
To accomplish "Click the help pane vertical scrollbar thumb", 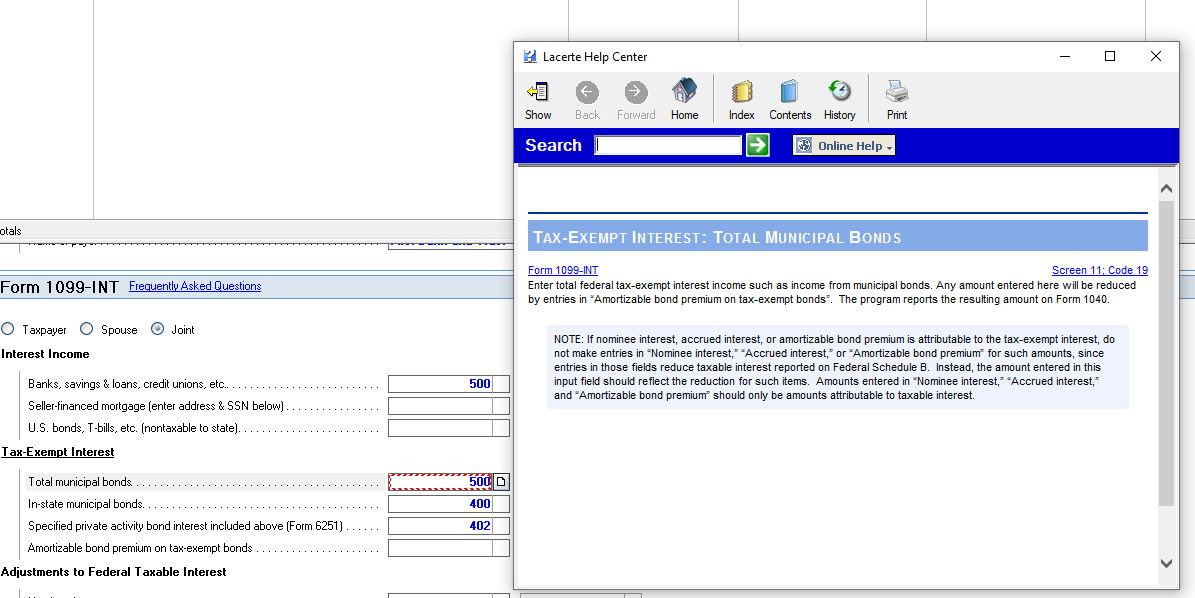I will (1166, 353).
